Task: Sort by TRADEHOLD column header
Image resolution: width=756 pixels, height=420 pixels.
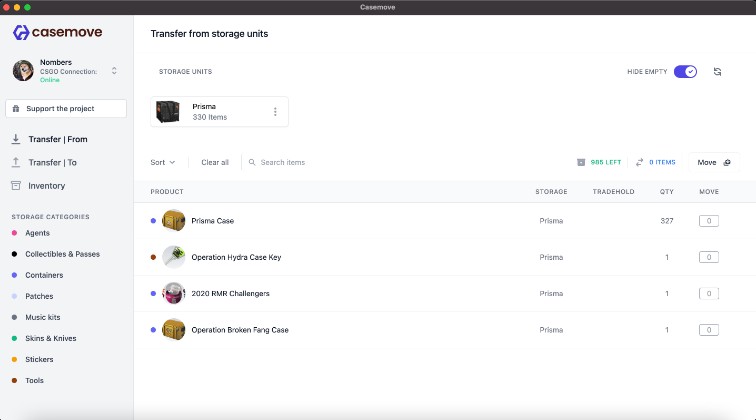Action: click(x=613, y=191)
